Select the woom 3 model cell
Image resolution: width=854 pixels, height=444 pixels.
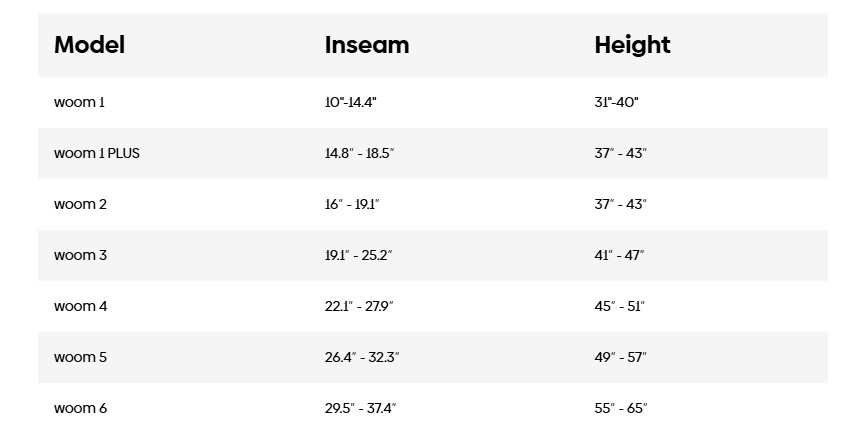[80, 255]
